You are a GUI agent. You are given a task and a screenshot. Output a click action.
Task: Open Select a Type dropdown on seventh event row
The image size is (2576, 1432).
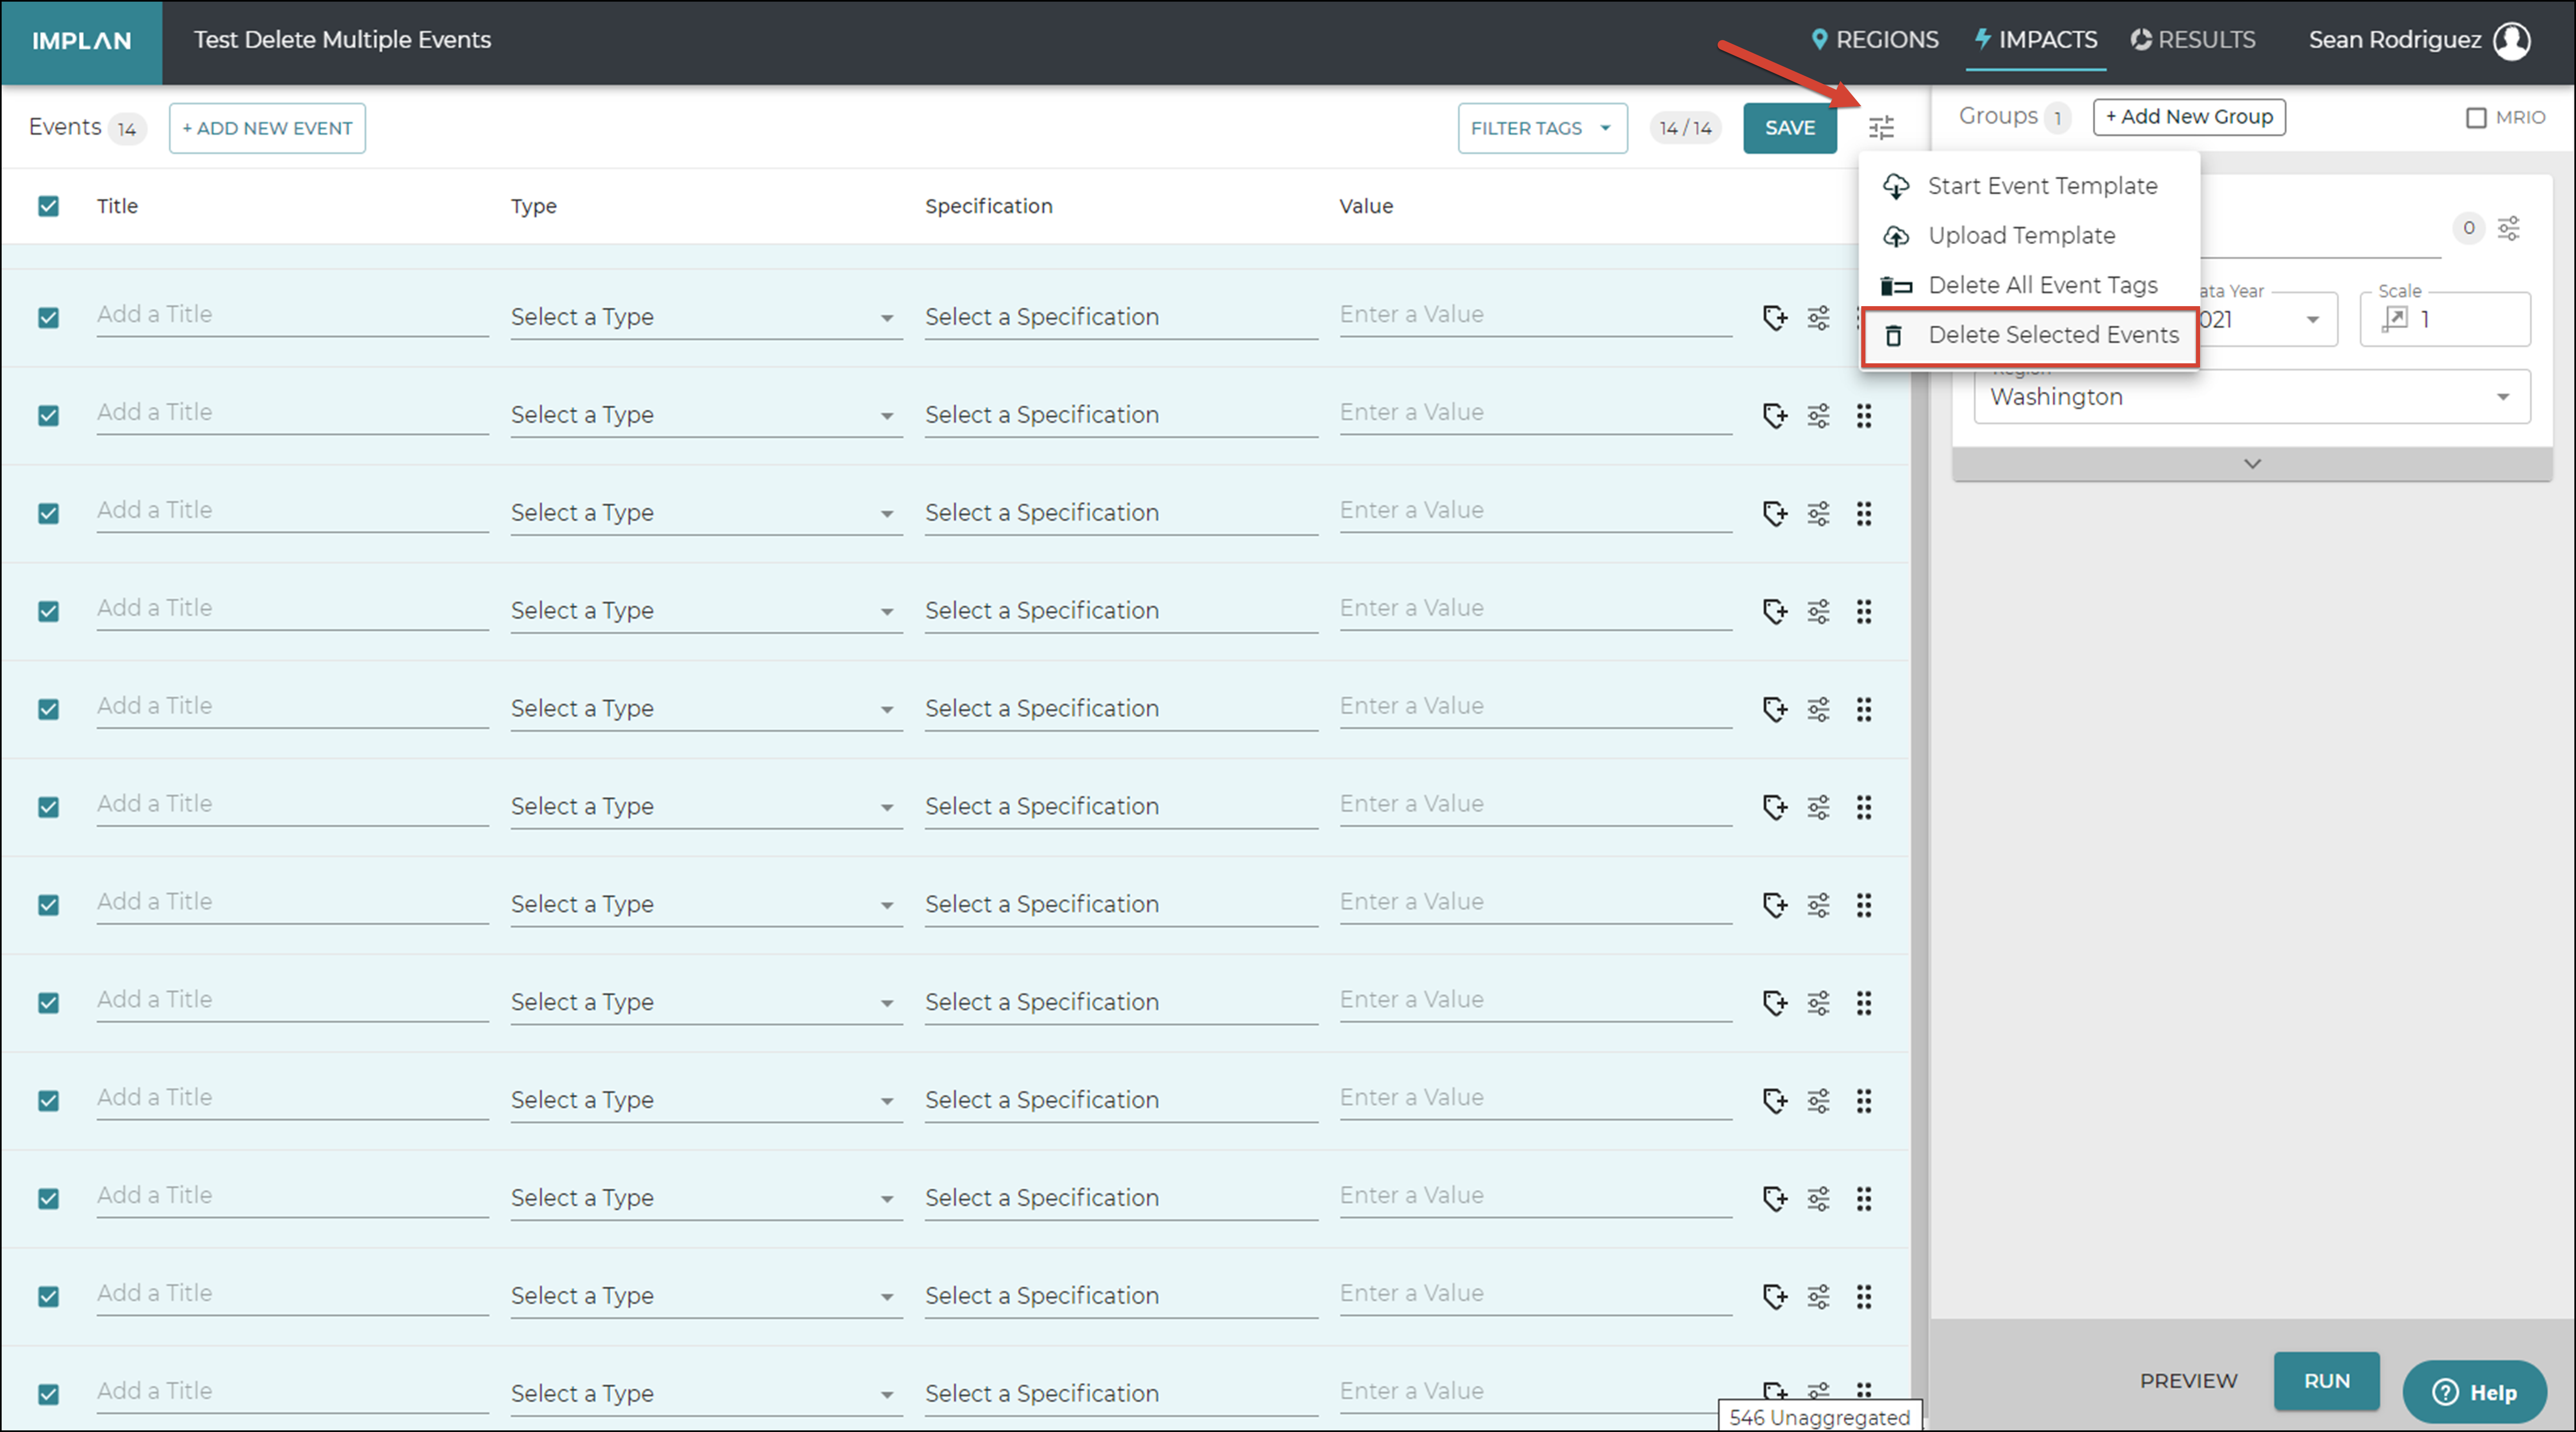tap(706, 904)
